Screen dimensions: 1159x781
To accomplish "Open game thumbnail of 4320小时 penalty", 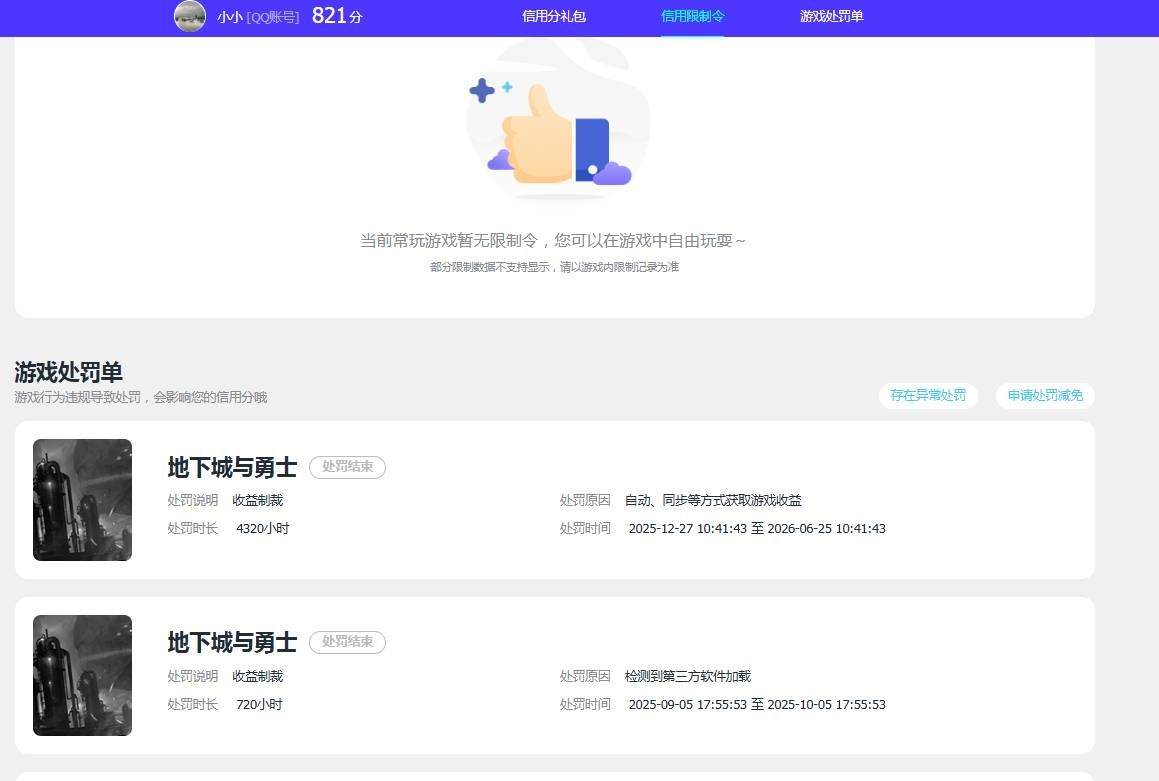I will tap(83, 500).
